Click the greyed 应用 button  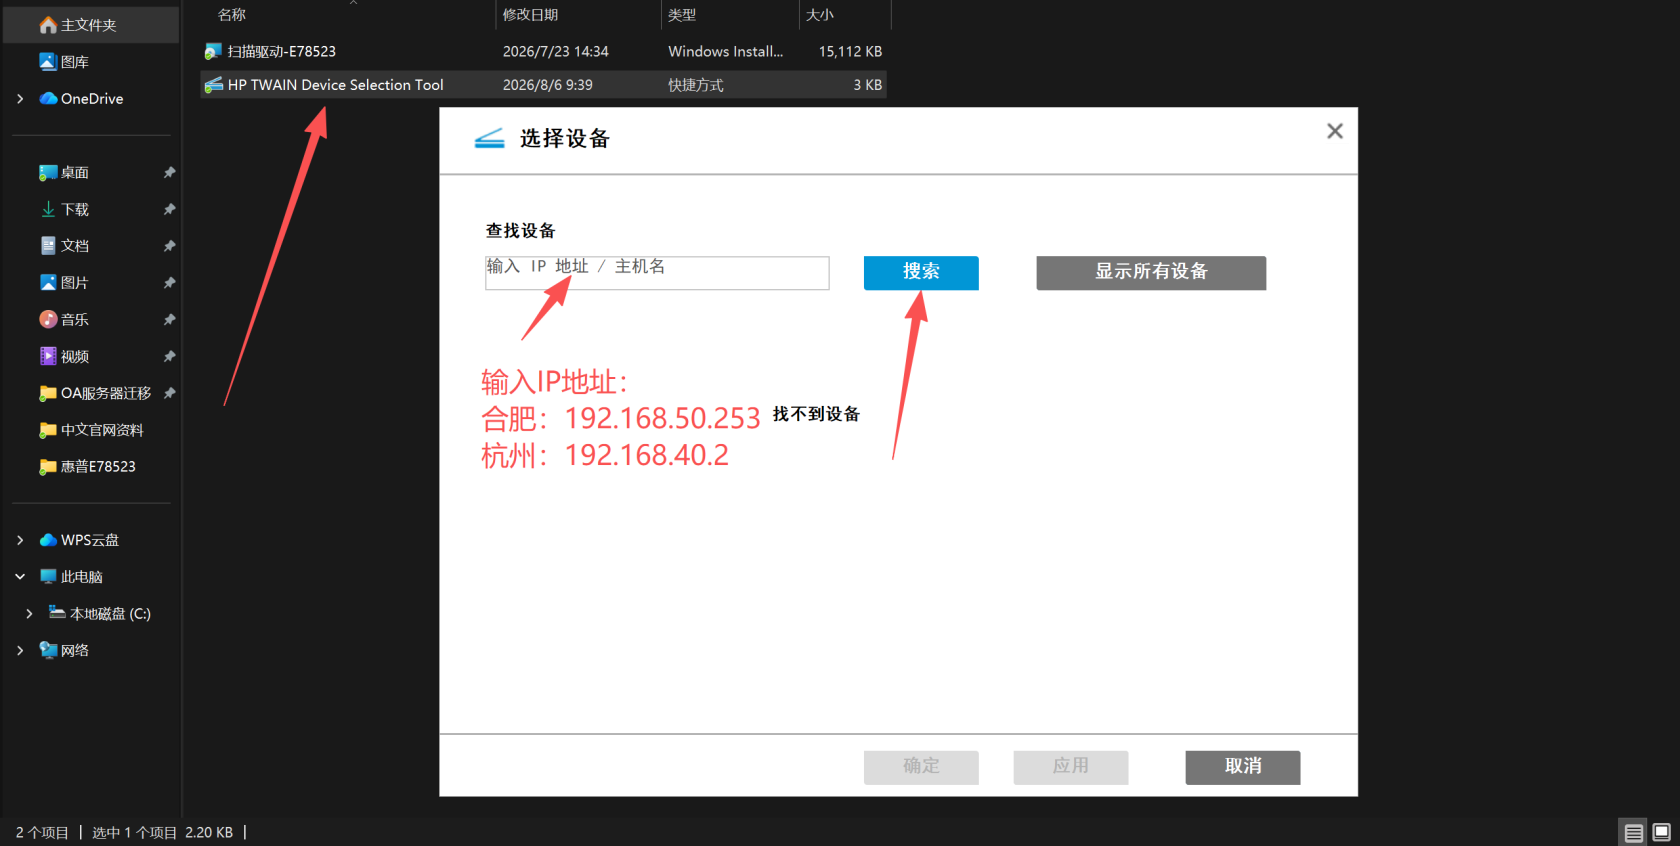click(1071, 767)
